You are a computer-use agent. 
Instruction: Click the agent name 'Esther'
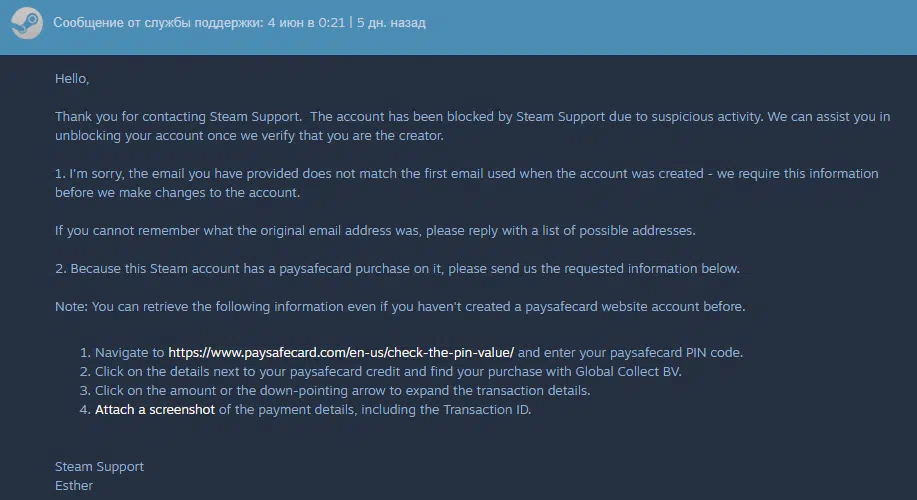[74, 485]
